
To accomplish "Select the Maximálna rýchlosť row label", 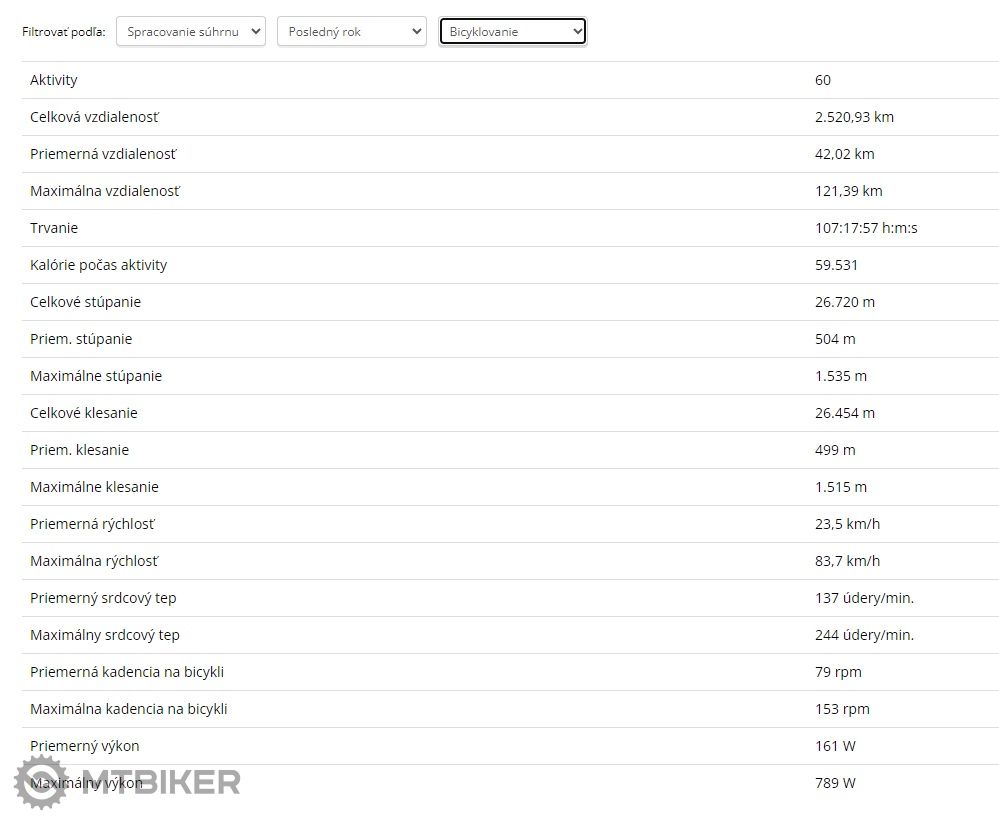I will [x=94, y=561].
